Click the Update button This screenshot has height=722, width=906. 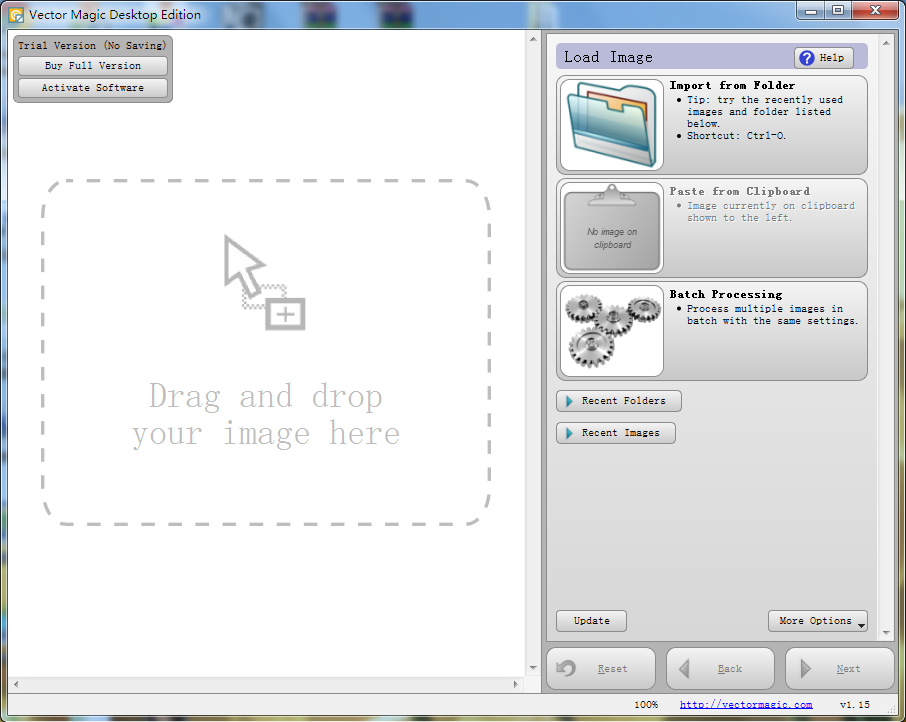click(591, 621)
